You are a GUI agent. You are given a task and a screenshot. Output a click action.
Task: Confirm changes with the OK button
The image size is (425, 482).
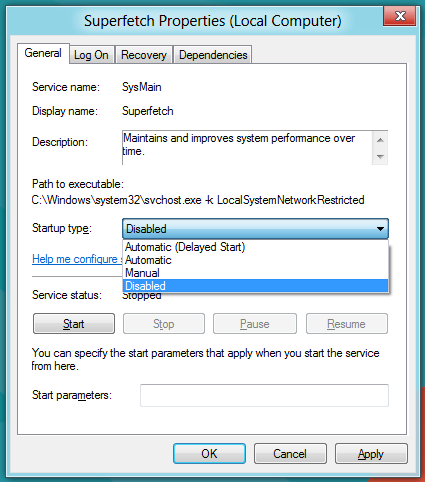point(209,454)
